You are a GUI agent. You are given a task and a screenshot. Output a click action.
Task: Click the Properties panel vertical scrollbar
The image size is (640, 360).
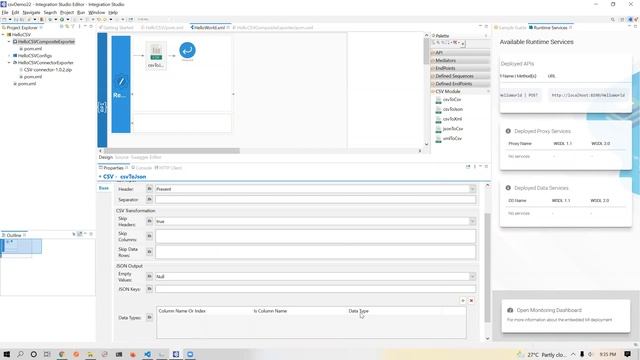click(487, 267)
